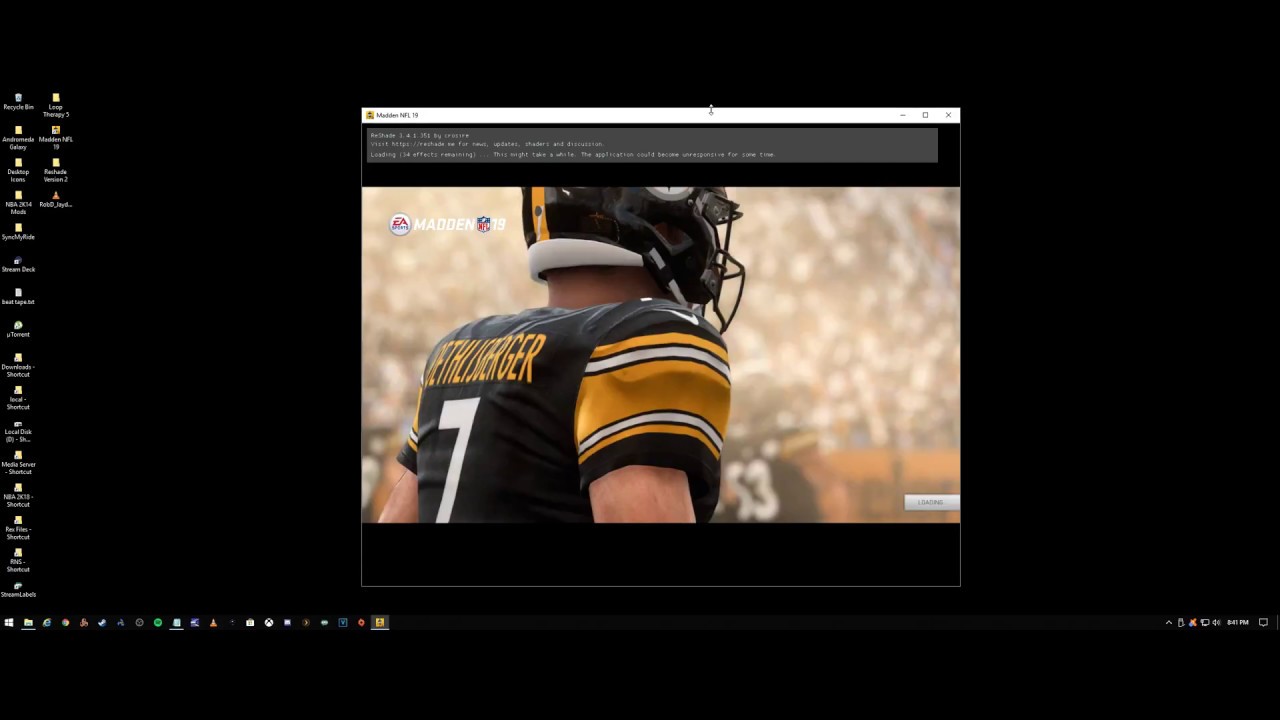Select the Madden NFL 19 desktop shortcut

pos(55,138)
